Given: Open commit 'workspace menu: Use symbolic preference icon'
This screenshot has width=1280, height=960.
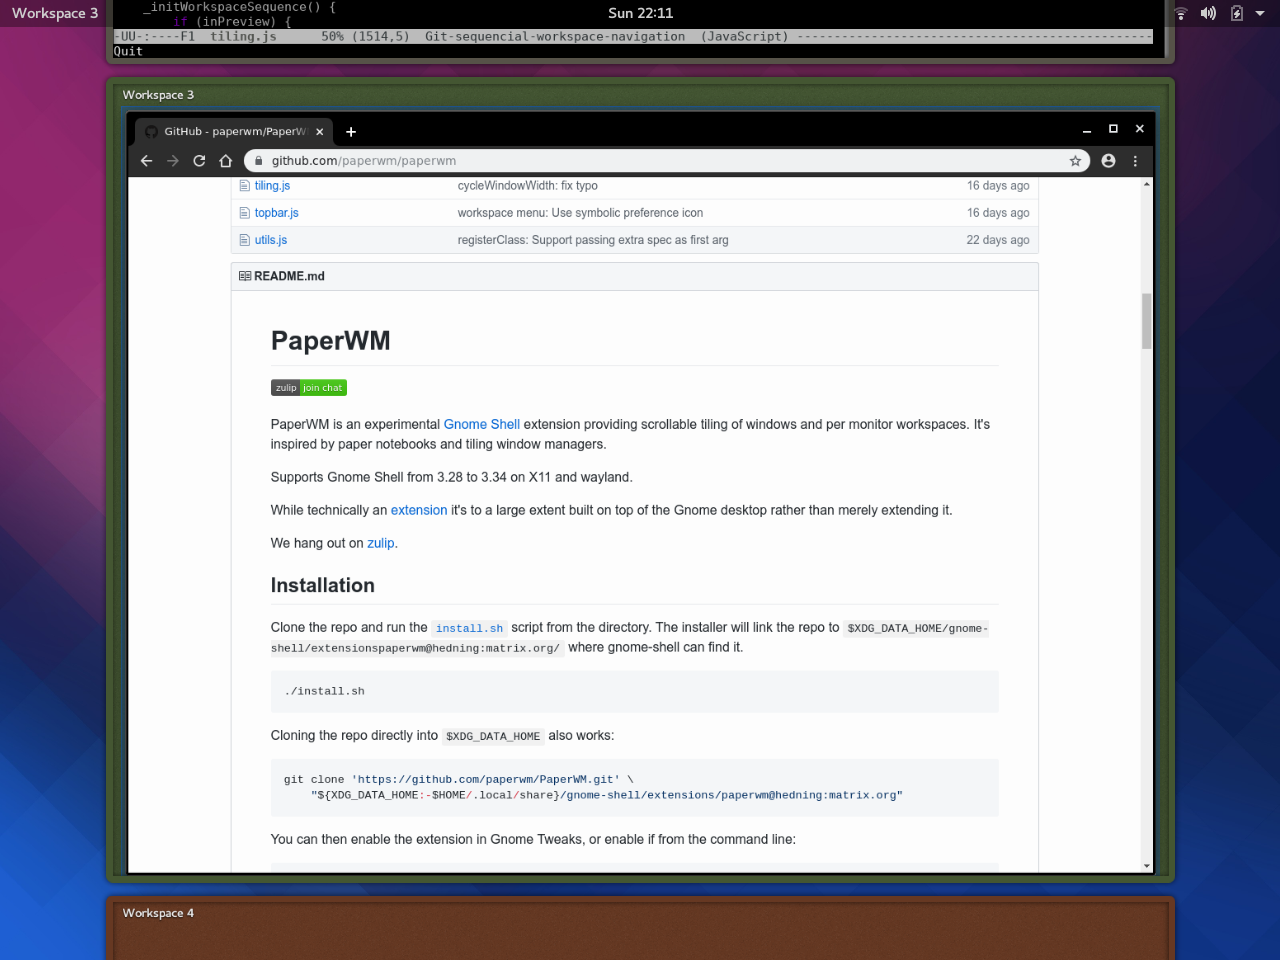Looking at the screenshot, I should coord(580,213).
